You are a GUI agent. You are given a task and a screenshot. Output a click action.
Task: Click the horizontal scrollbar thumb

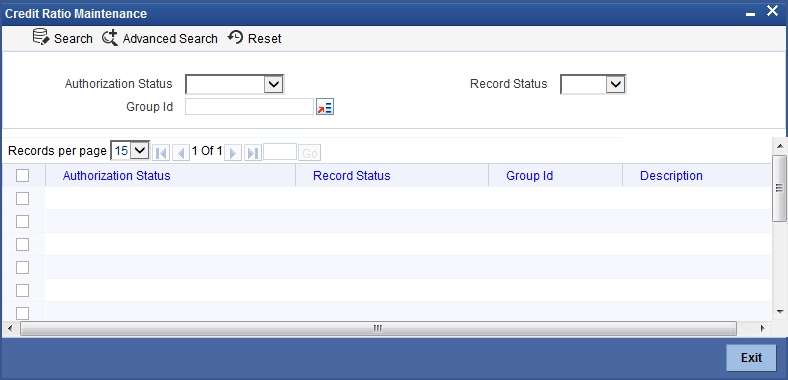click(378, 329)
